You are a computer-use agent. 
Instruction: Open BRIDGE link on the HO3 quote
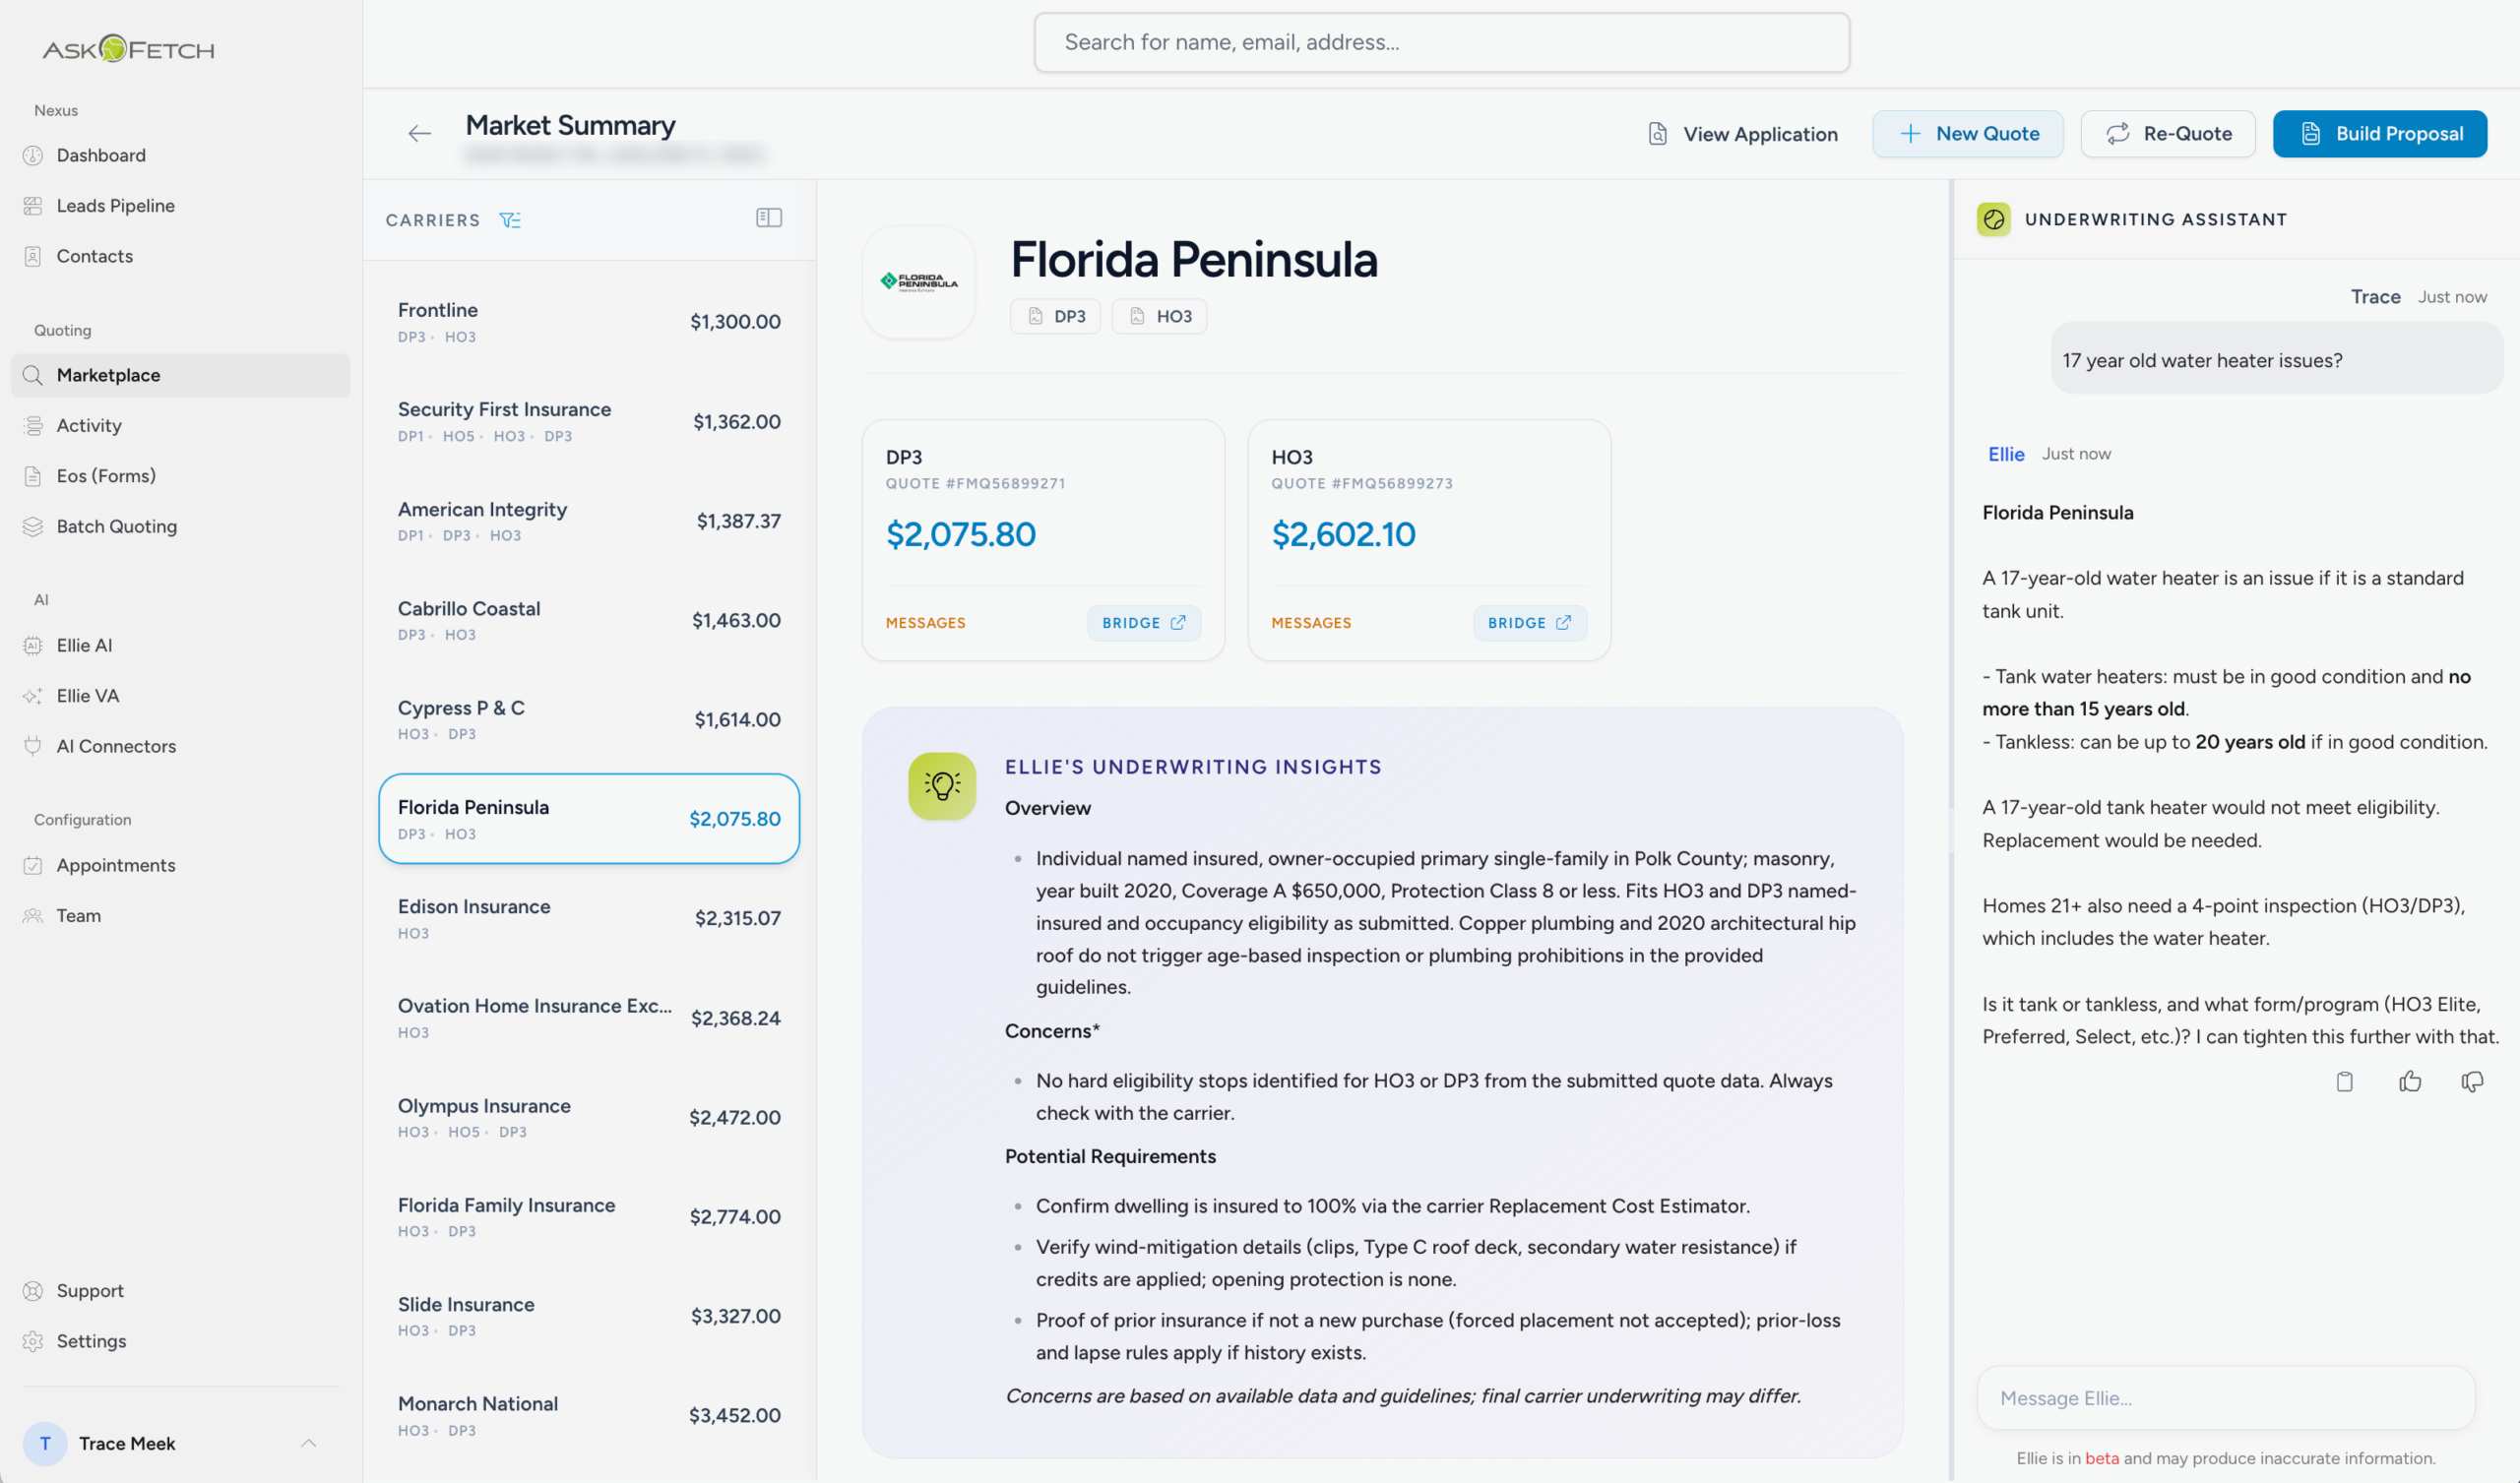point(1529,622)
